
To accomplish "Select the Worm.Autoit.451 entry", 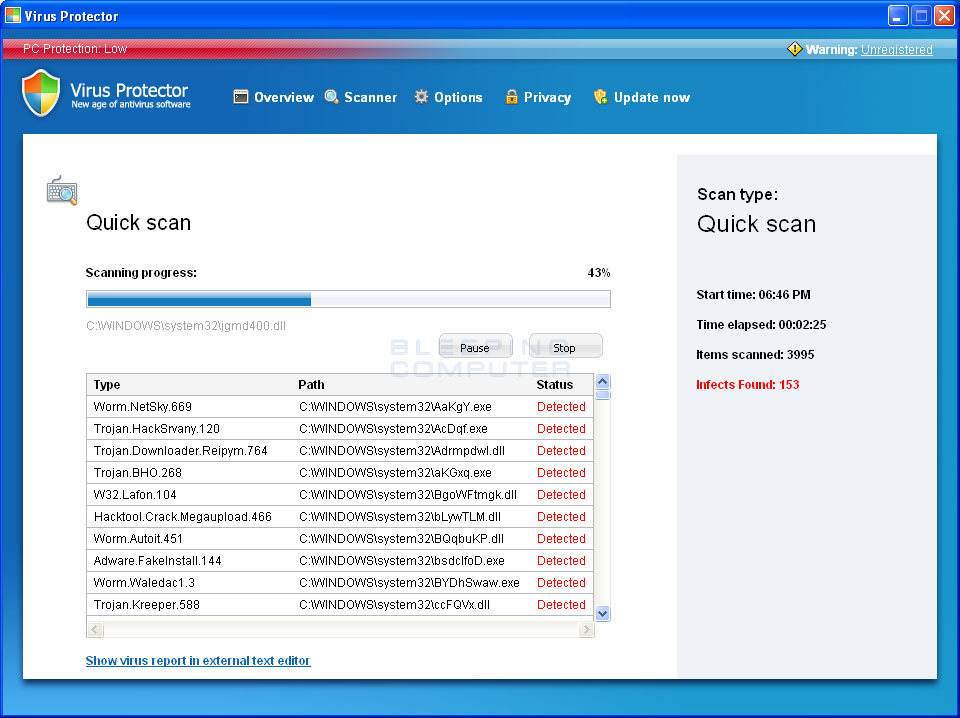I will click(x=340, y=539).
